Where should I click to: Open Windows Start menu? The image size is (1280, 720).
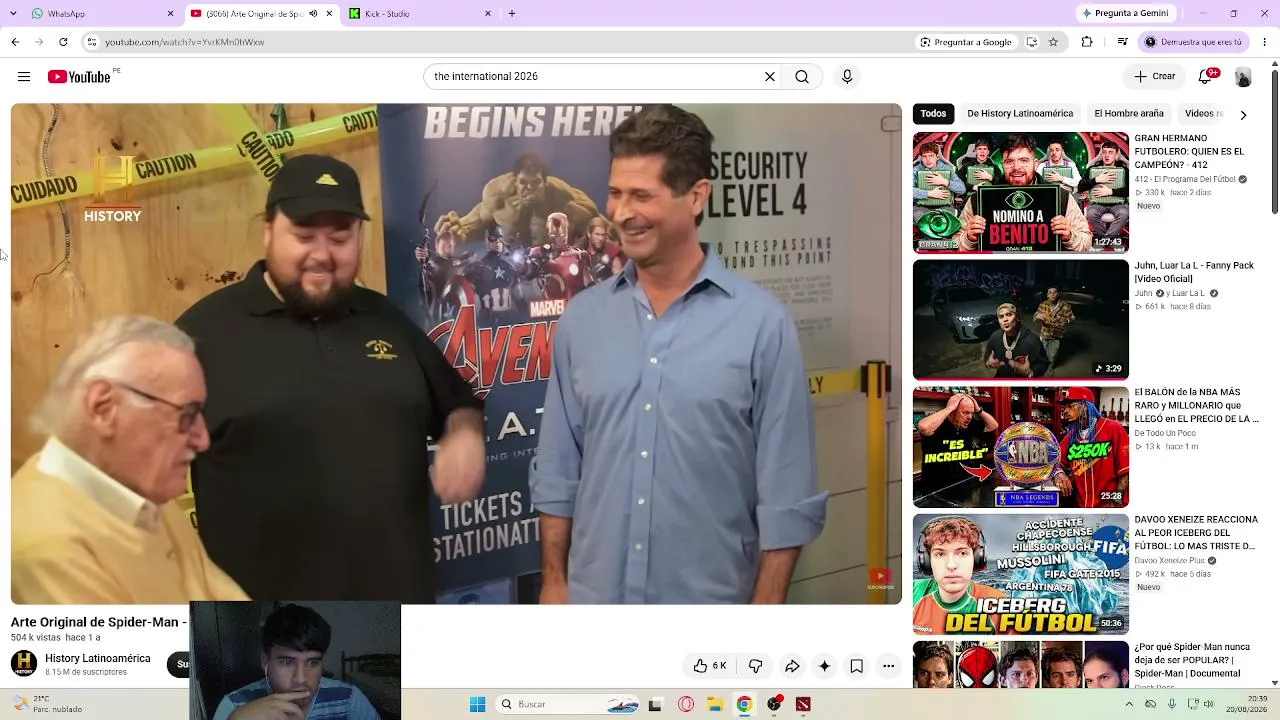[x=477, y=704]
